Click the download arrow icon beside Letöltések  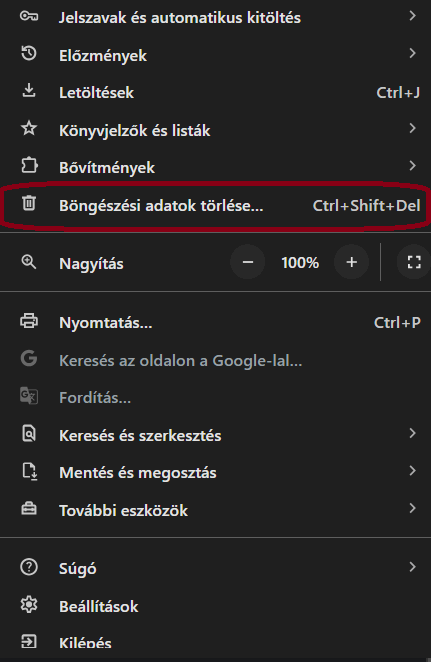coord(29,91)
